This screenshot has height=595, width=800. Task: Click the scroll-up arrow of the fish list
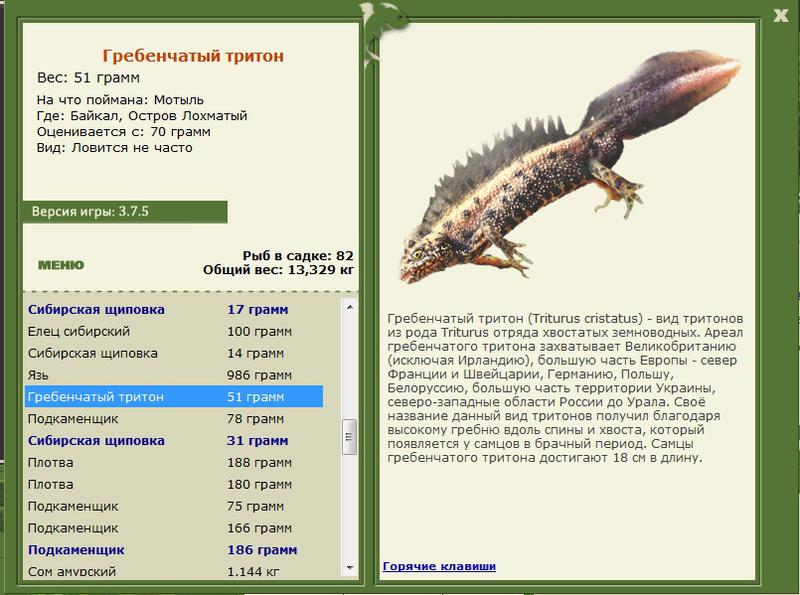click(350, 307)
